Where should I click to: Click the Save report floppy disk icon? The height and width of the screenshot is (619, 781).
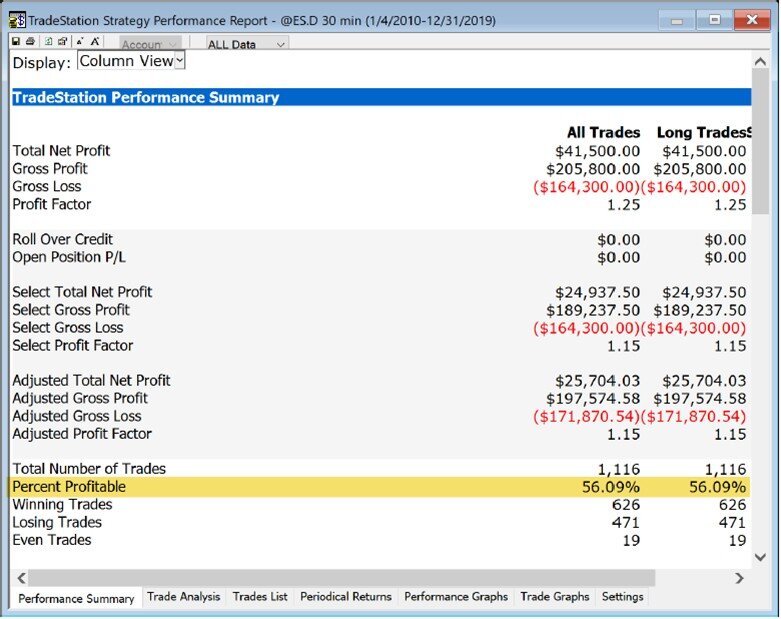(x=16, y=42)
